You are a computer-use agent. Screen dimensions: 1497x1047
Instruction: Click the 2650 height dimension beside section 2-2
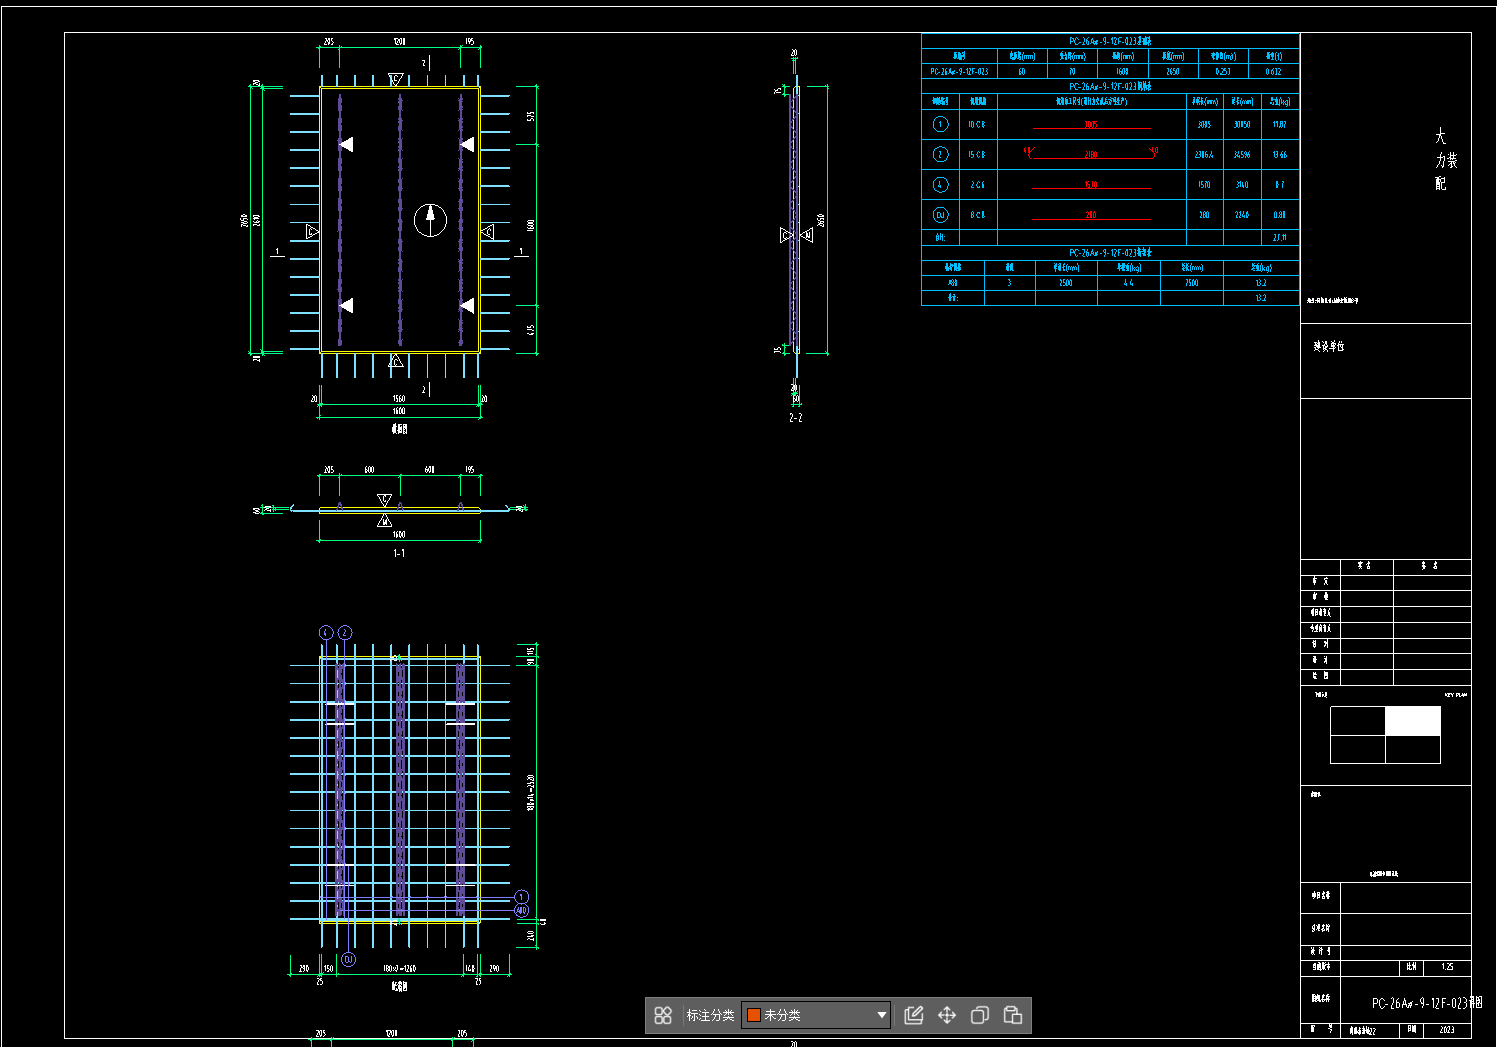click(821, 220)
